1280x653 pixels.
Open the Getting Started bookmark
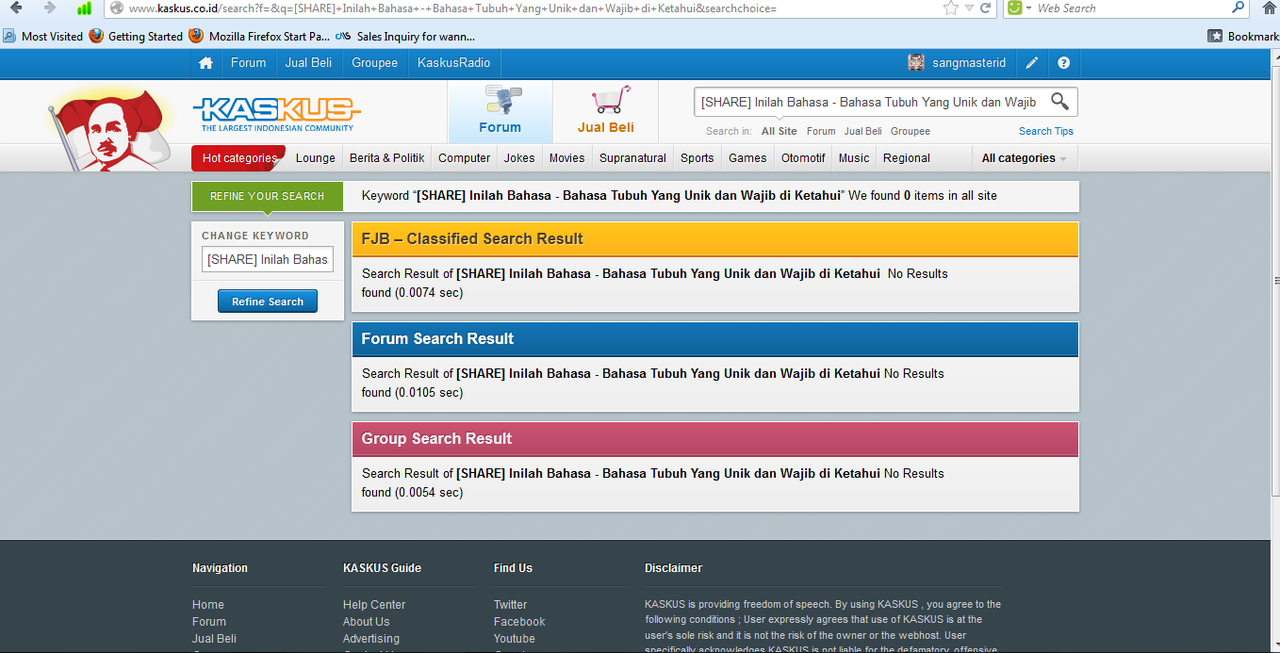coord(136,36)
